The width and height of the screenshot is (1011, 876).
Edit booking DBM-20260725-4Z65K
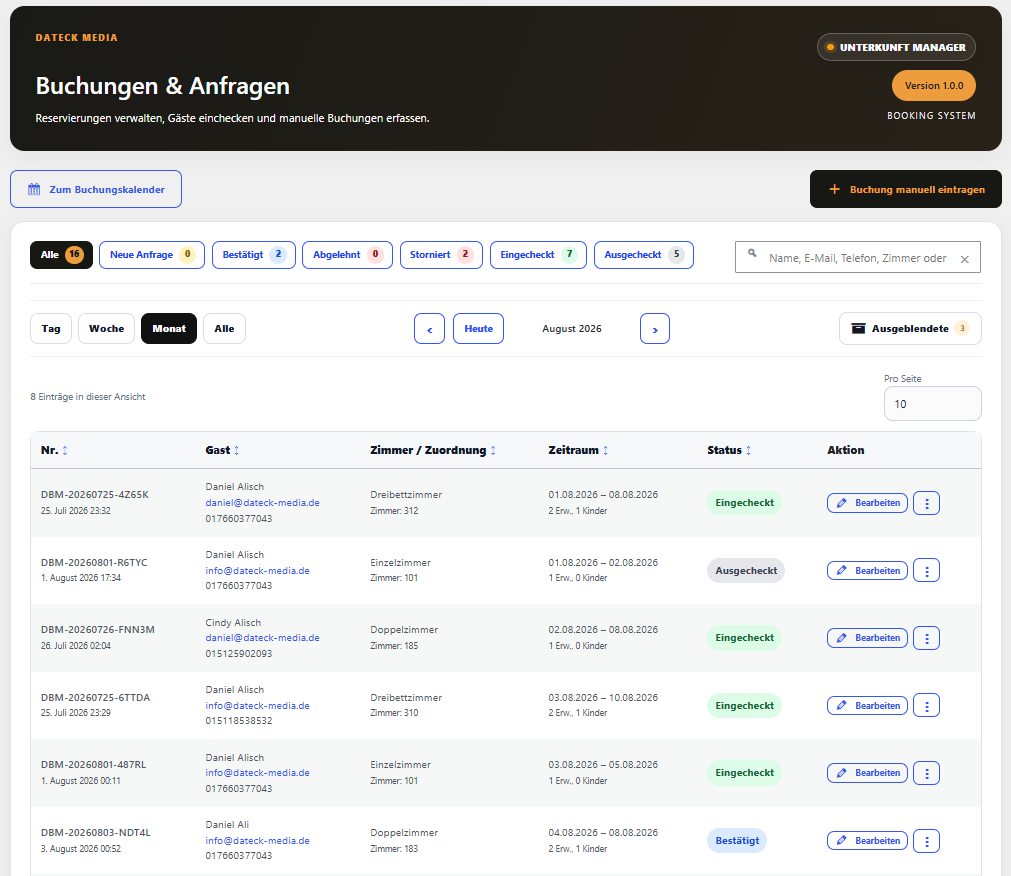[867, 503]
